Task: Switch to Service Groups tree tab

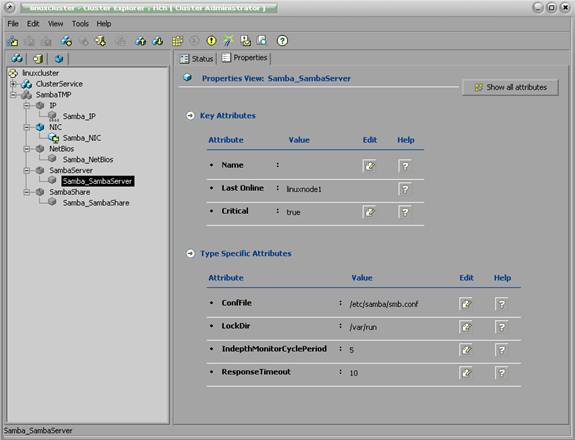Action: [x=17, y=58]
